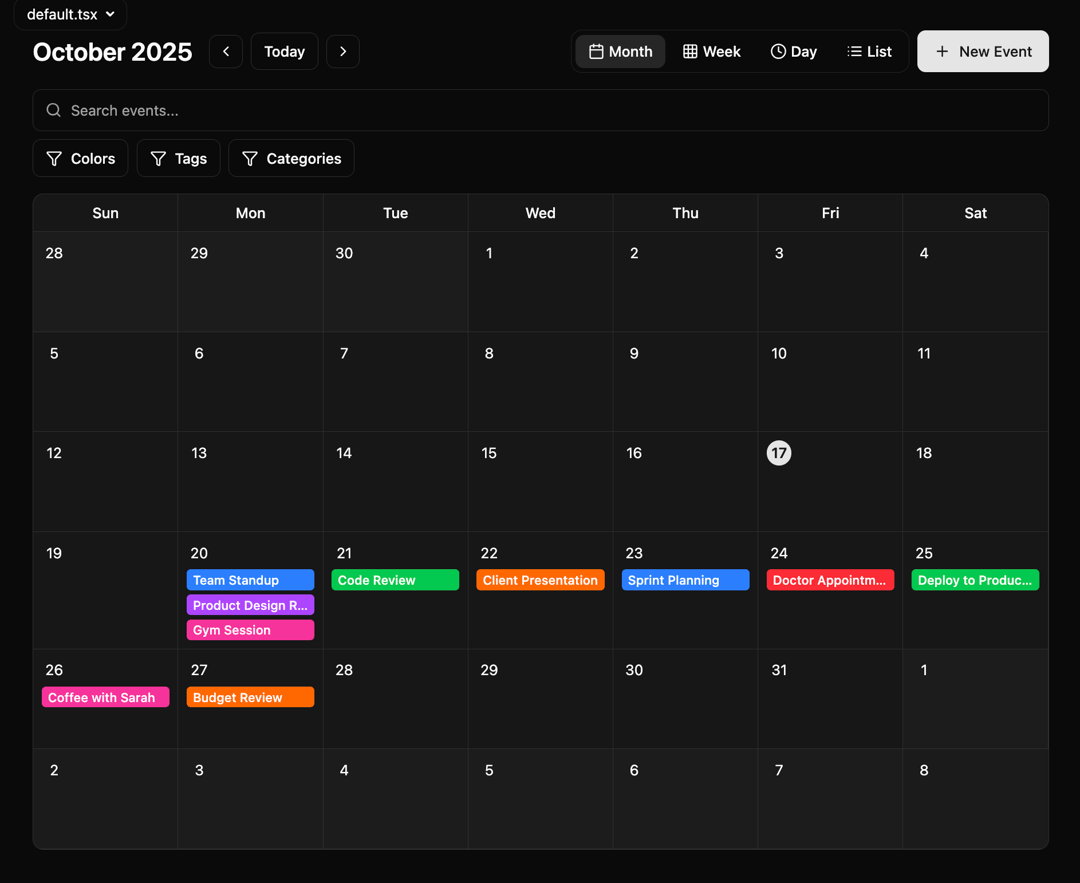Open the Client Presentation event

point(541,580)
